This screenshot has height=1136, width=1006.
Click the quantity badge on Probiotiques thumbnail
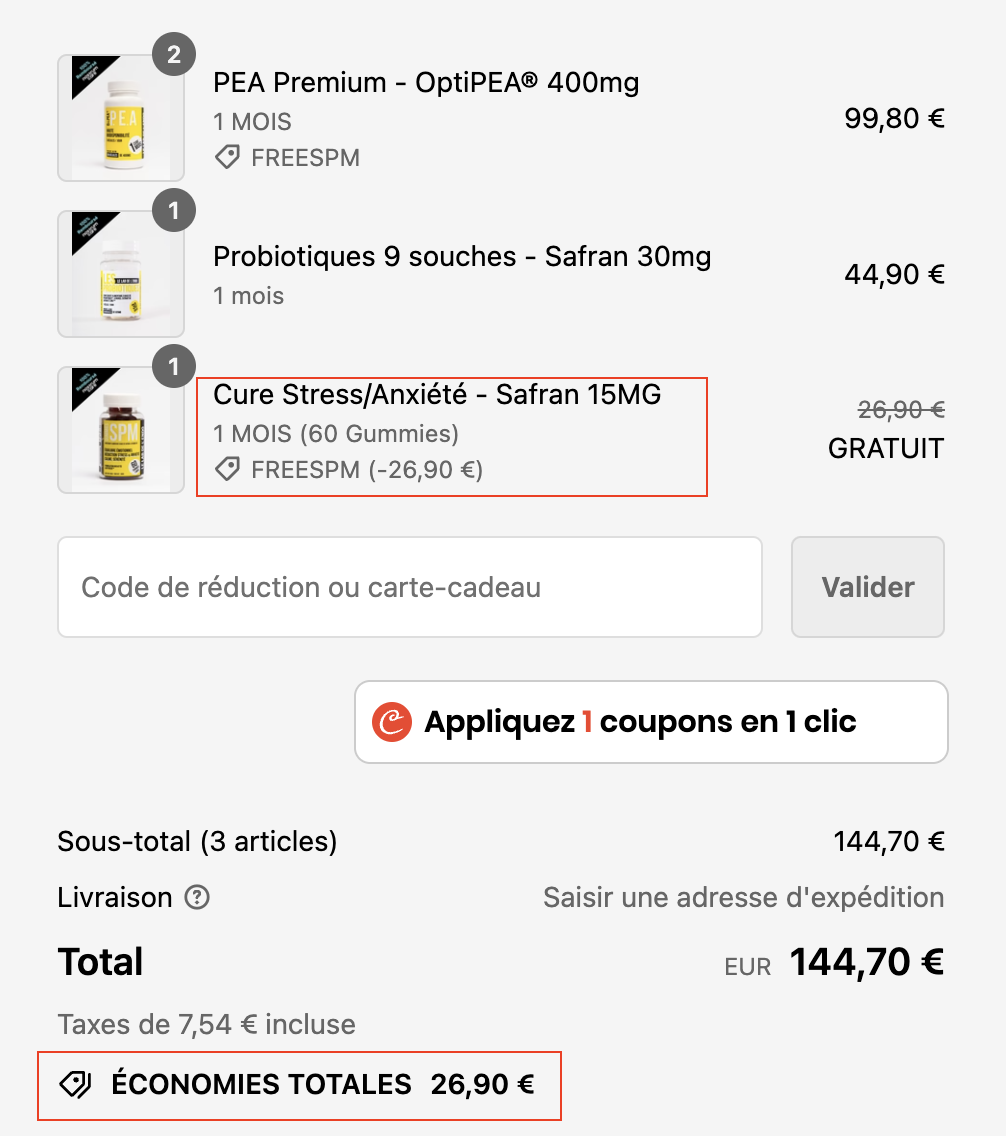(174, 210)
